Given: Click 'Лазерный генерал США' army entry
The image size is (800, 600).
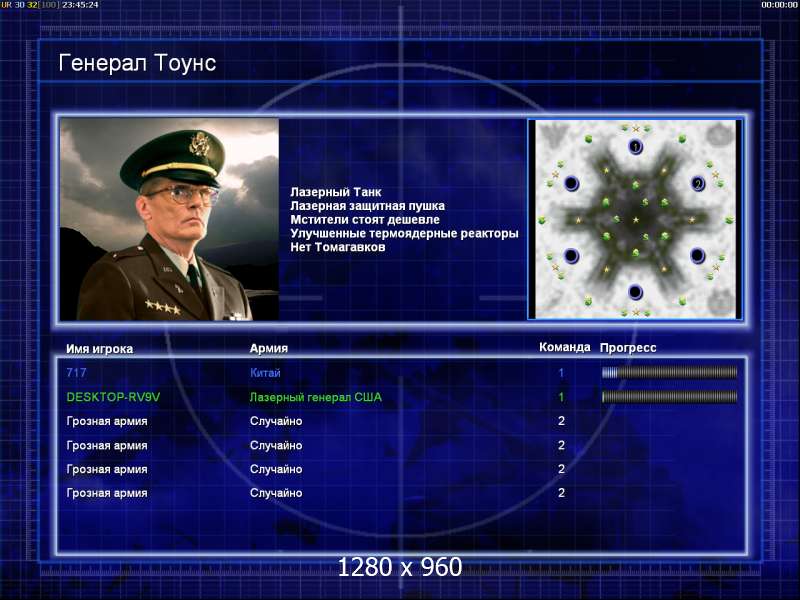Looking at the screenshot, I should [x=316, y=397].
